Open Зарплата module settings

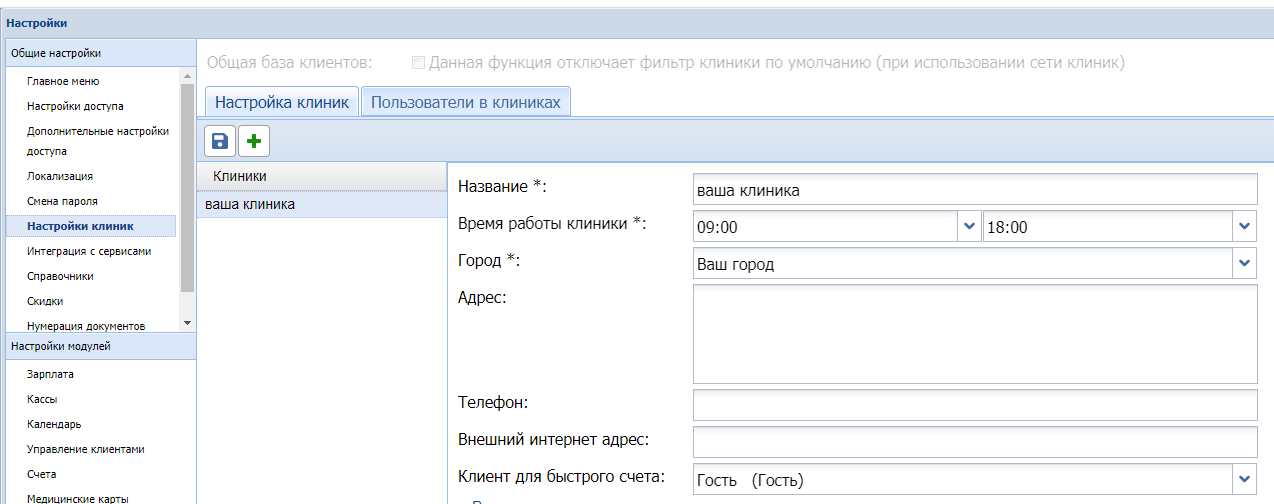click(x=50, y=374)
